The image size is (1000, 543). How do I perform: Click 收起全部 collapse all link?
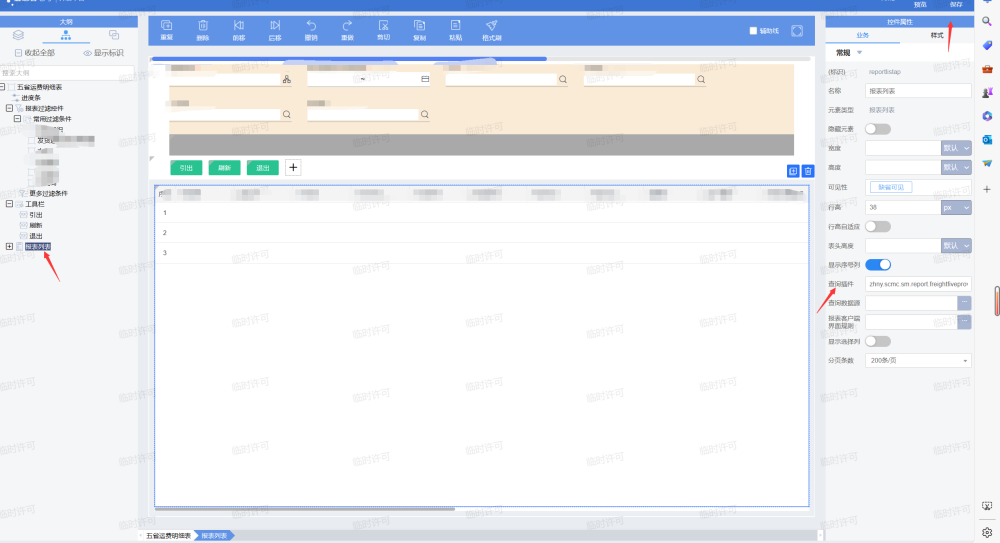(x=35, y=53)
